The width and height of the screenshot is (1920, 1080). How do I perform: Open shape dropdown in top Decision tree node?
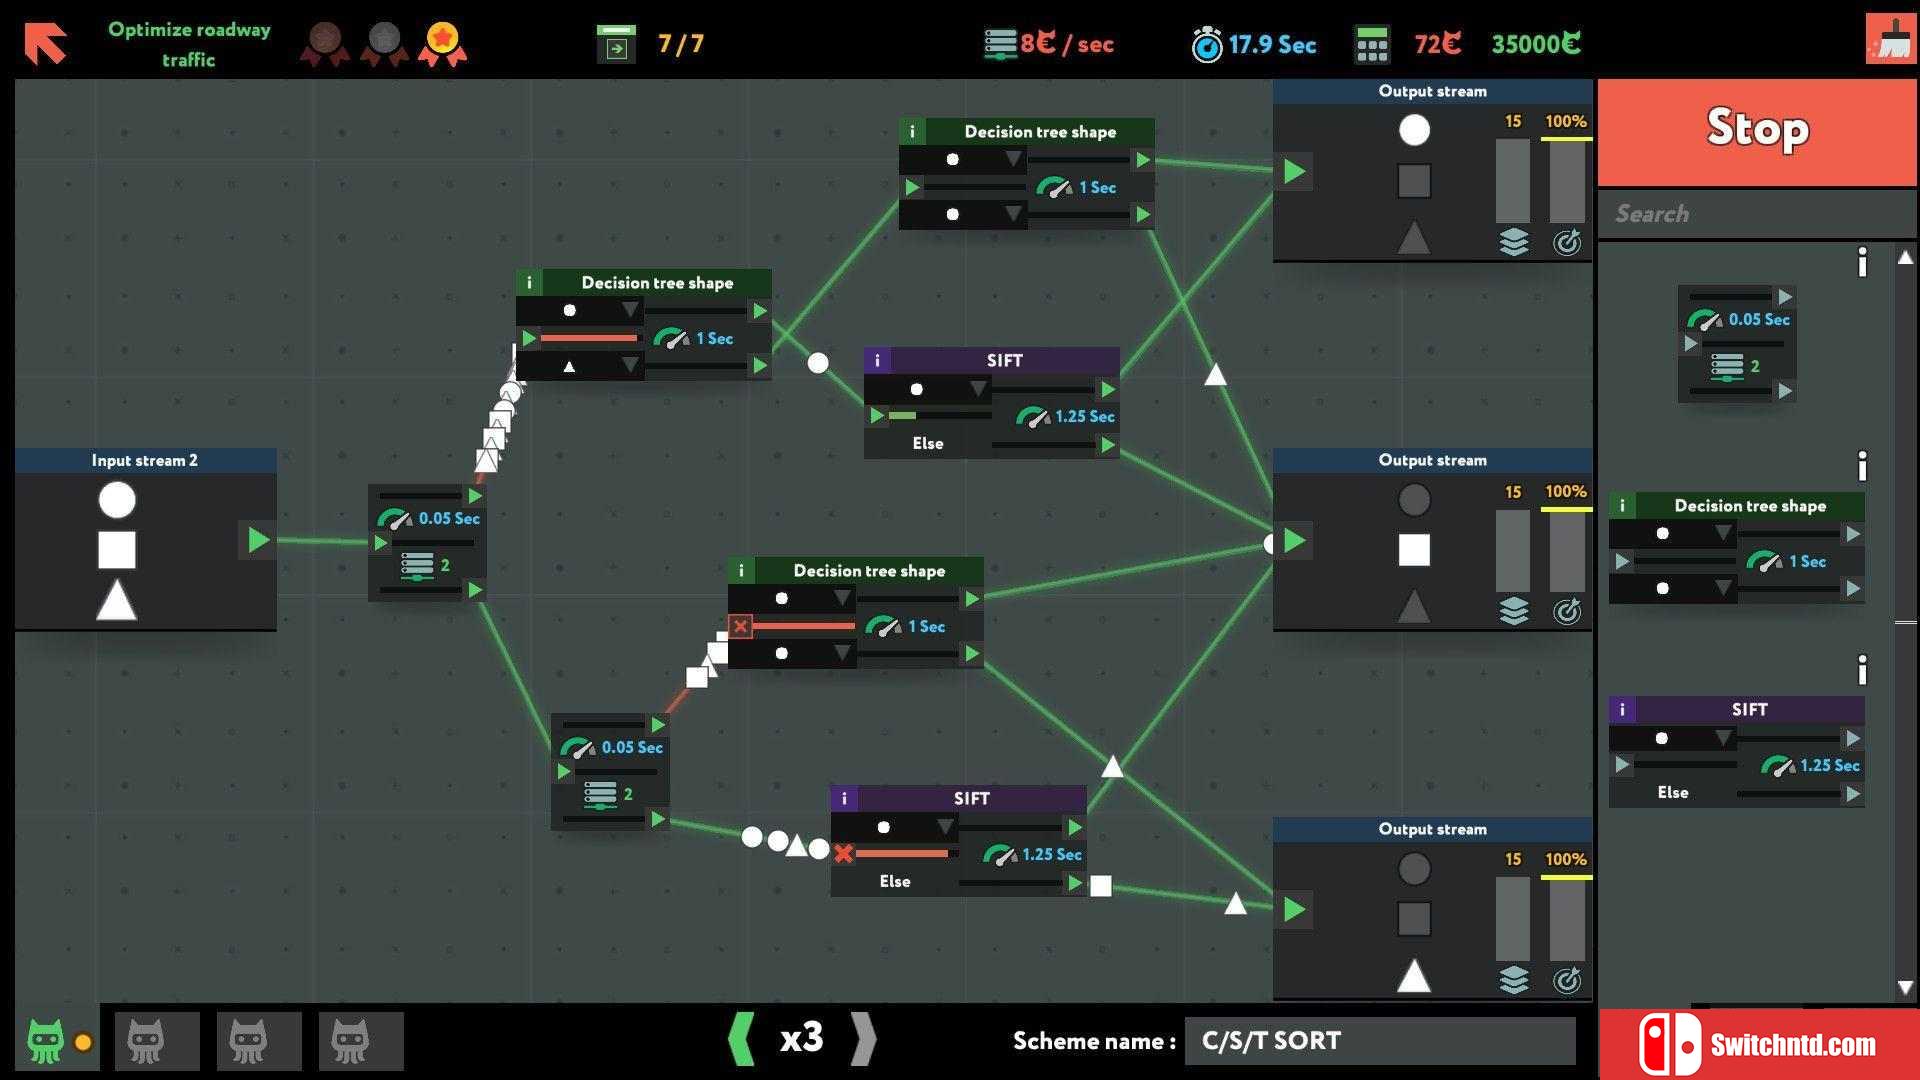pos(1013,159)
